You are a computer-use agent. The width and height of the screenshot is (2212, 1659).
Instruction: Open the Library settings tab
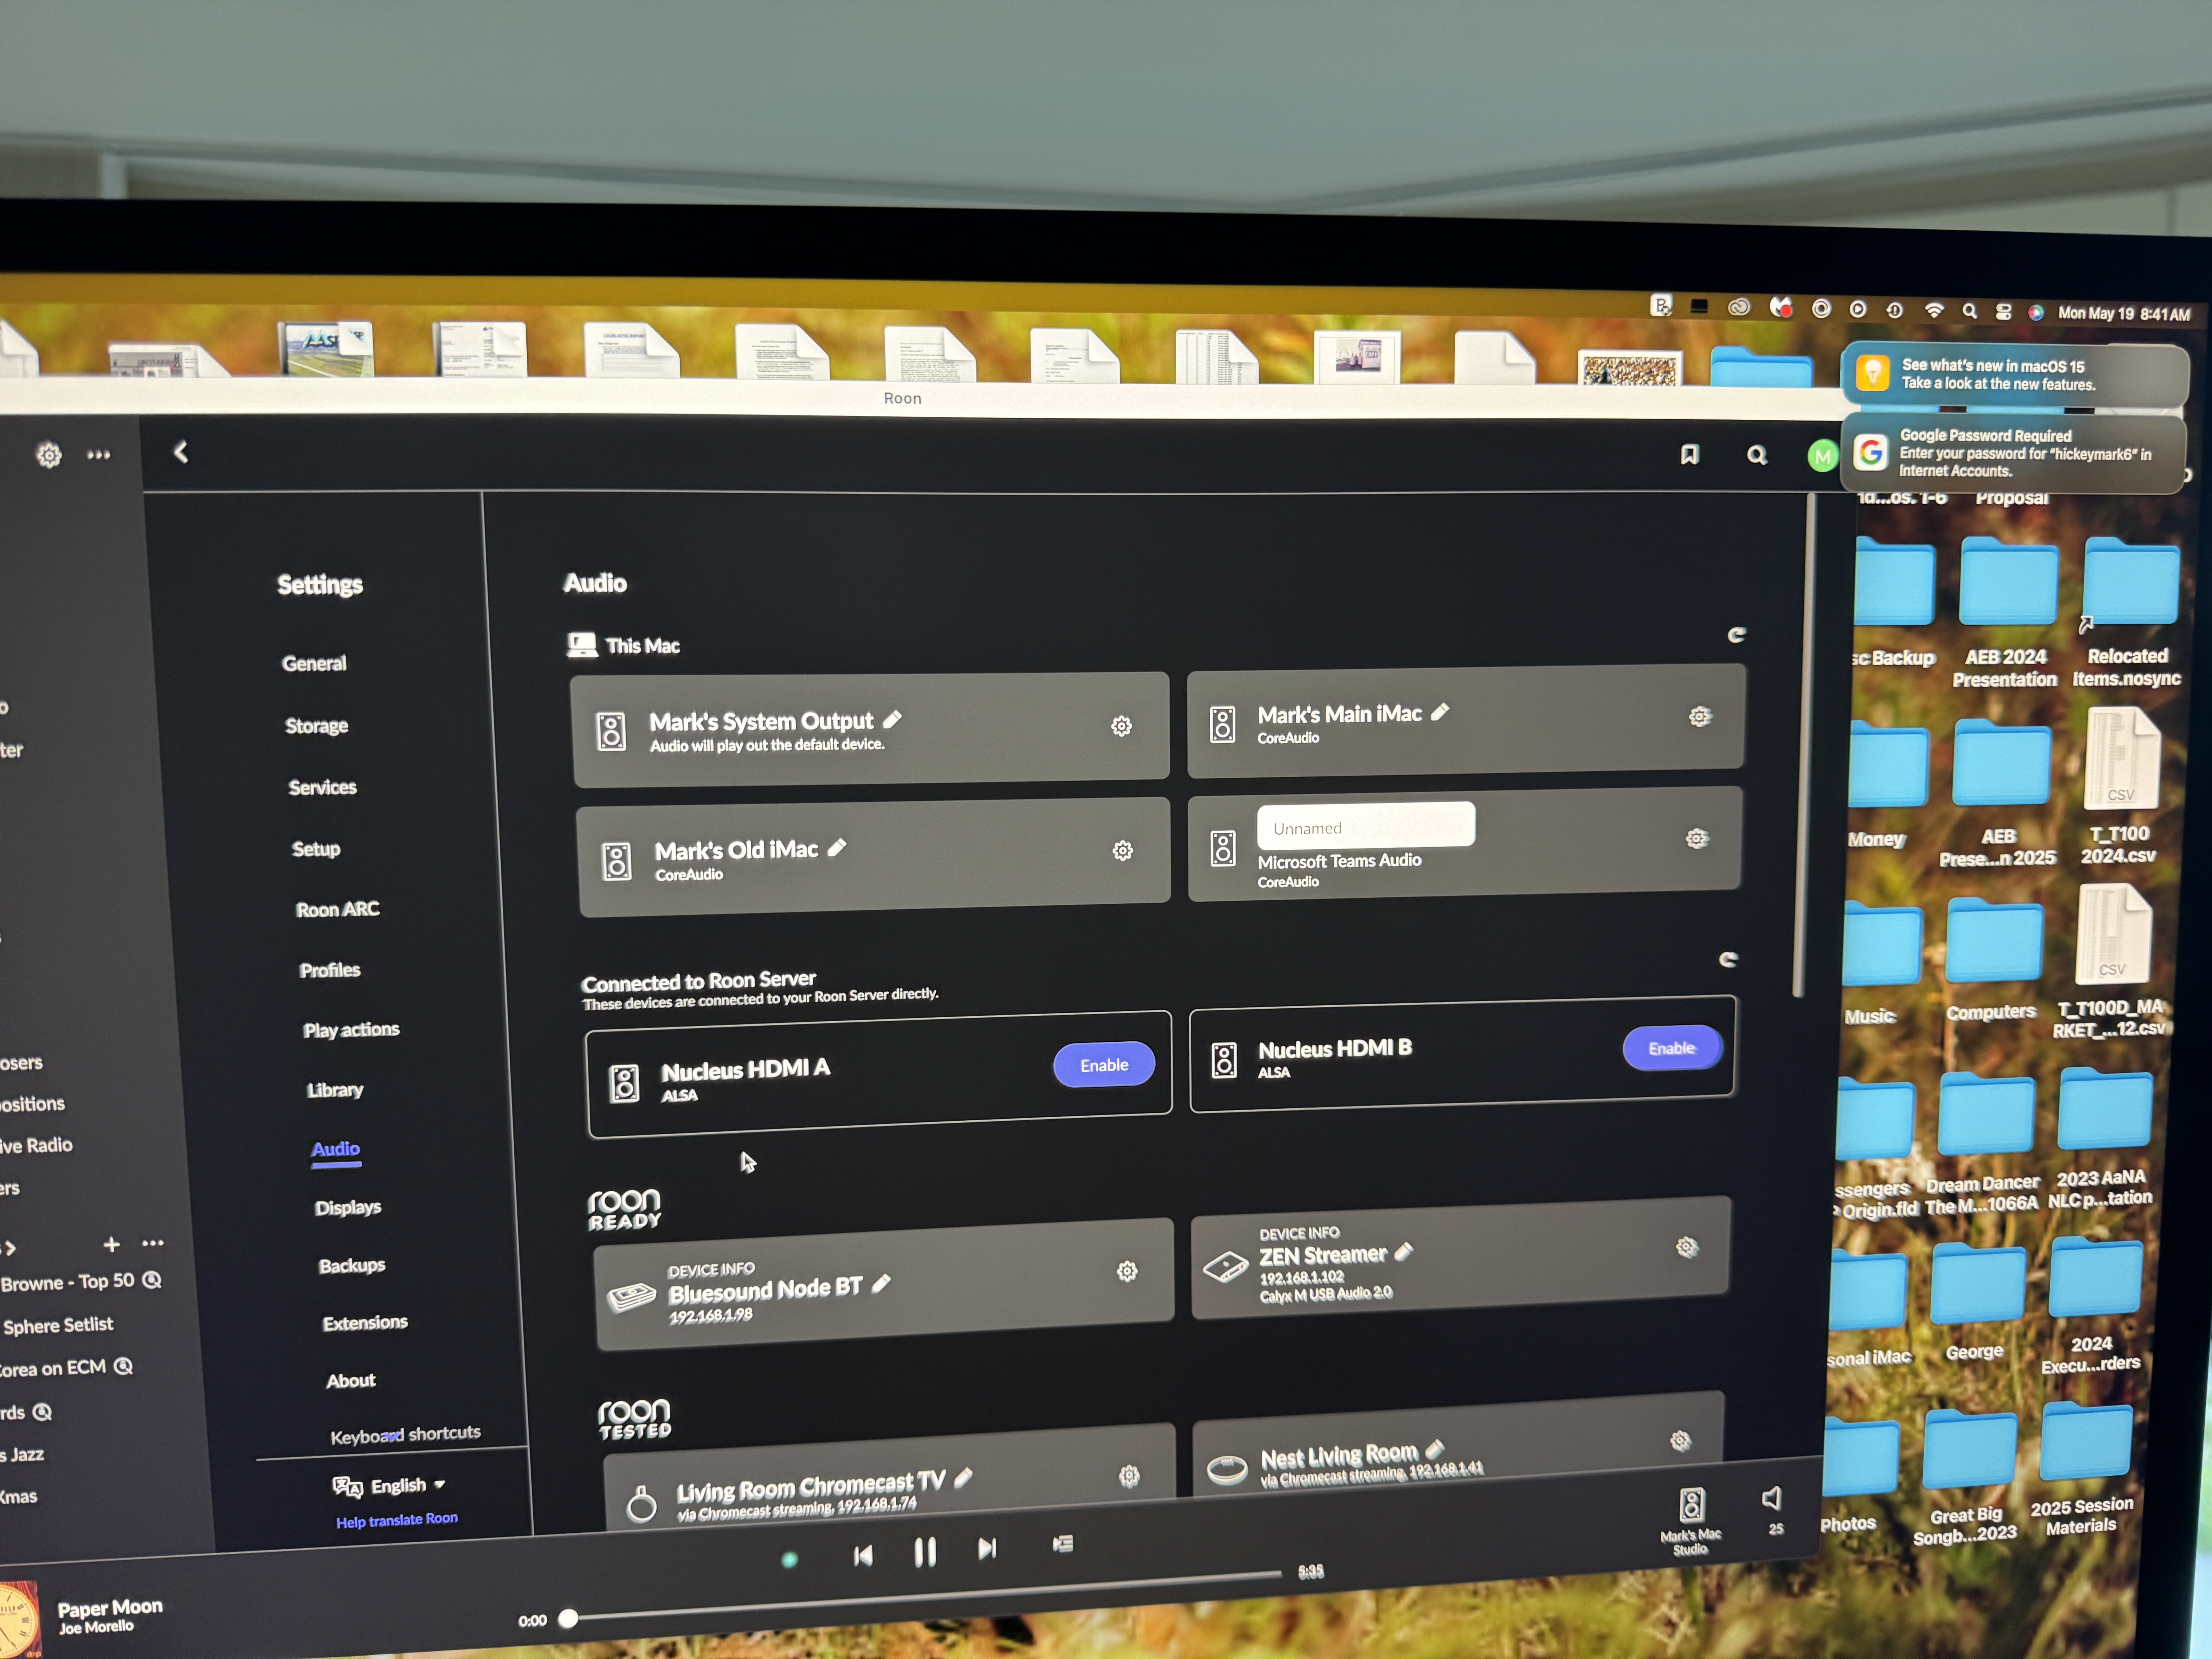click(335, 1090)
